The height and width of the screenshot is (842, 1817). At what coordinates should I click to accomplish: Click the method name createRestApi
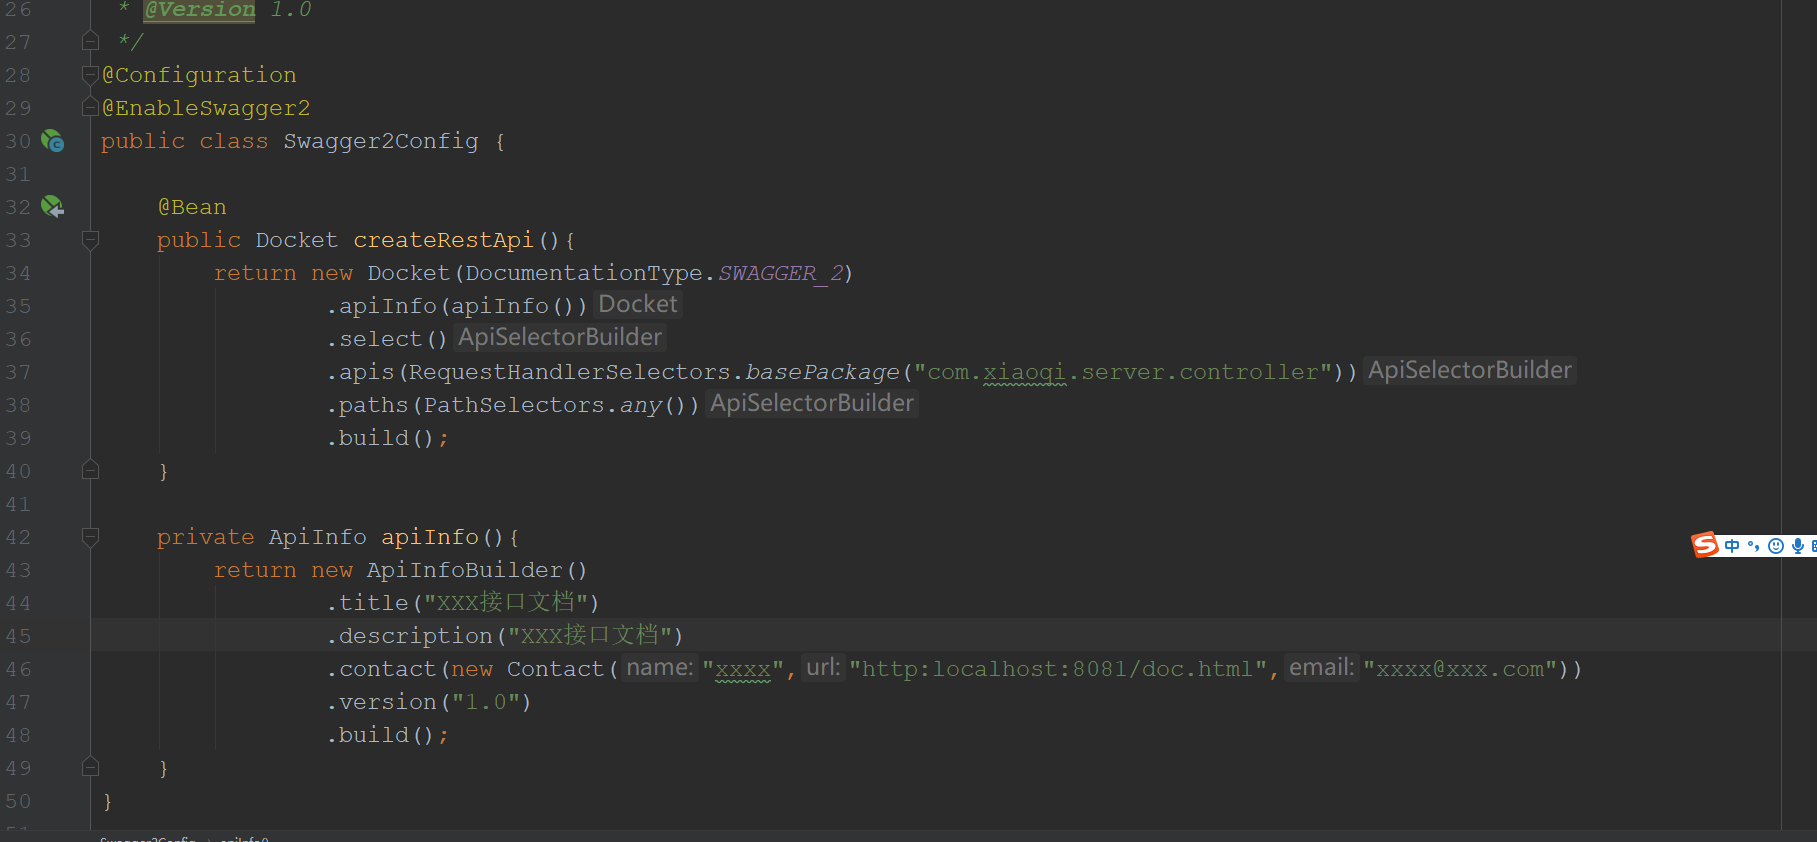tap(444, 240)
